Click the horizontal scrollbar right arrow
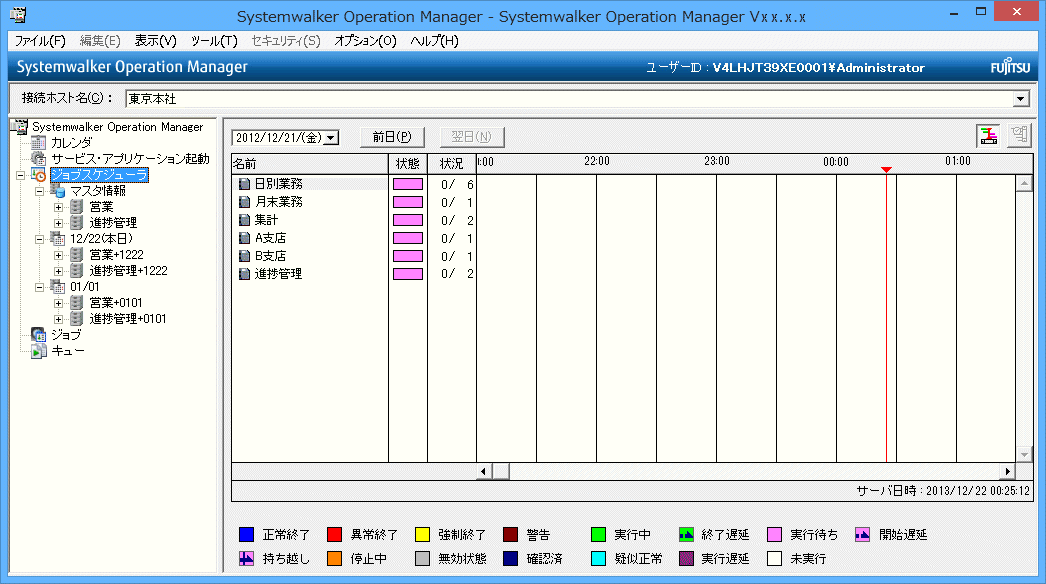Image resolution: width=1046 pixels, height=584 pixels. pyautogui.click(x=1007, y=472)
